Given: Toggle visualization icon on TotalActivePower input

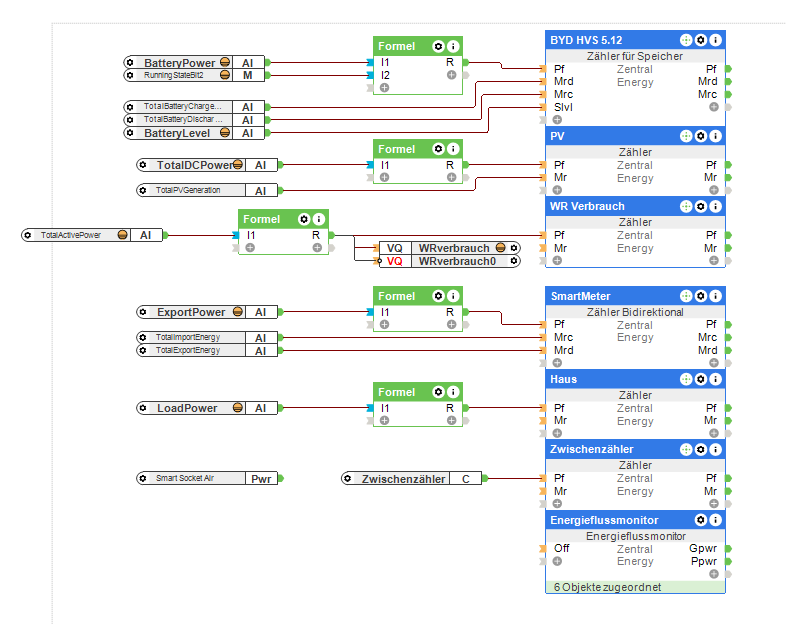Looking at the screenshot, I should [x=122, y=235].
